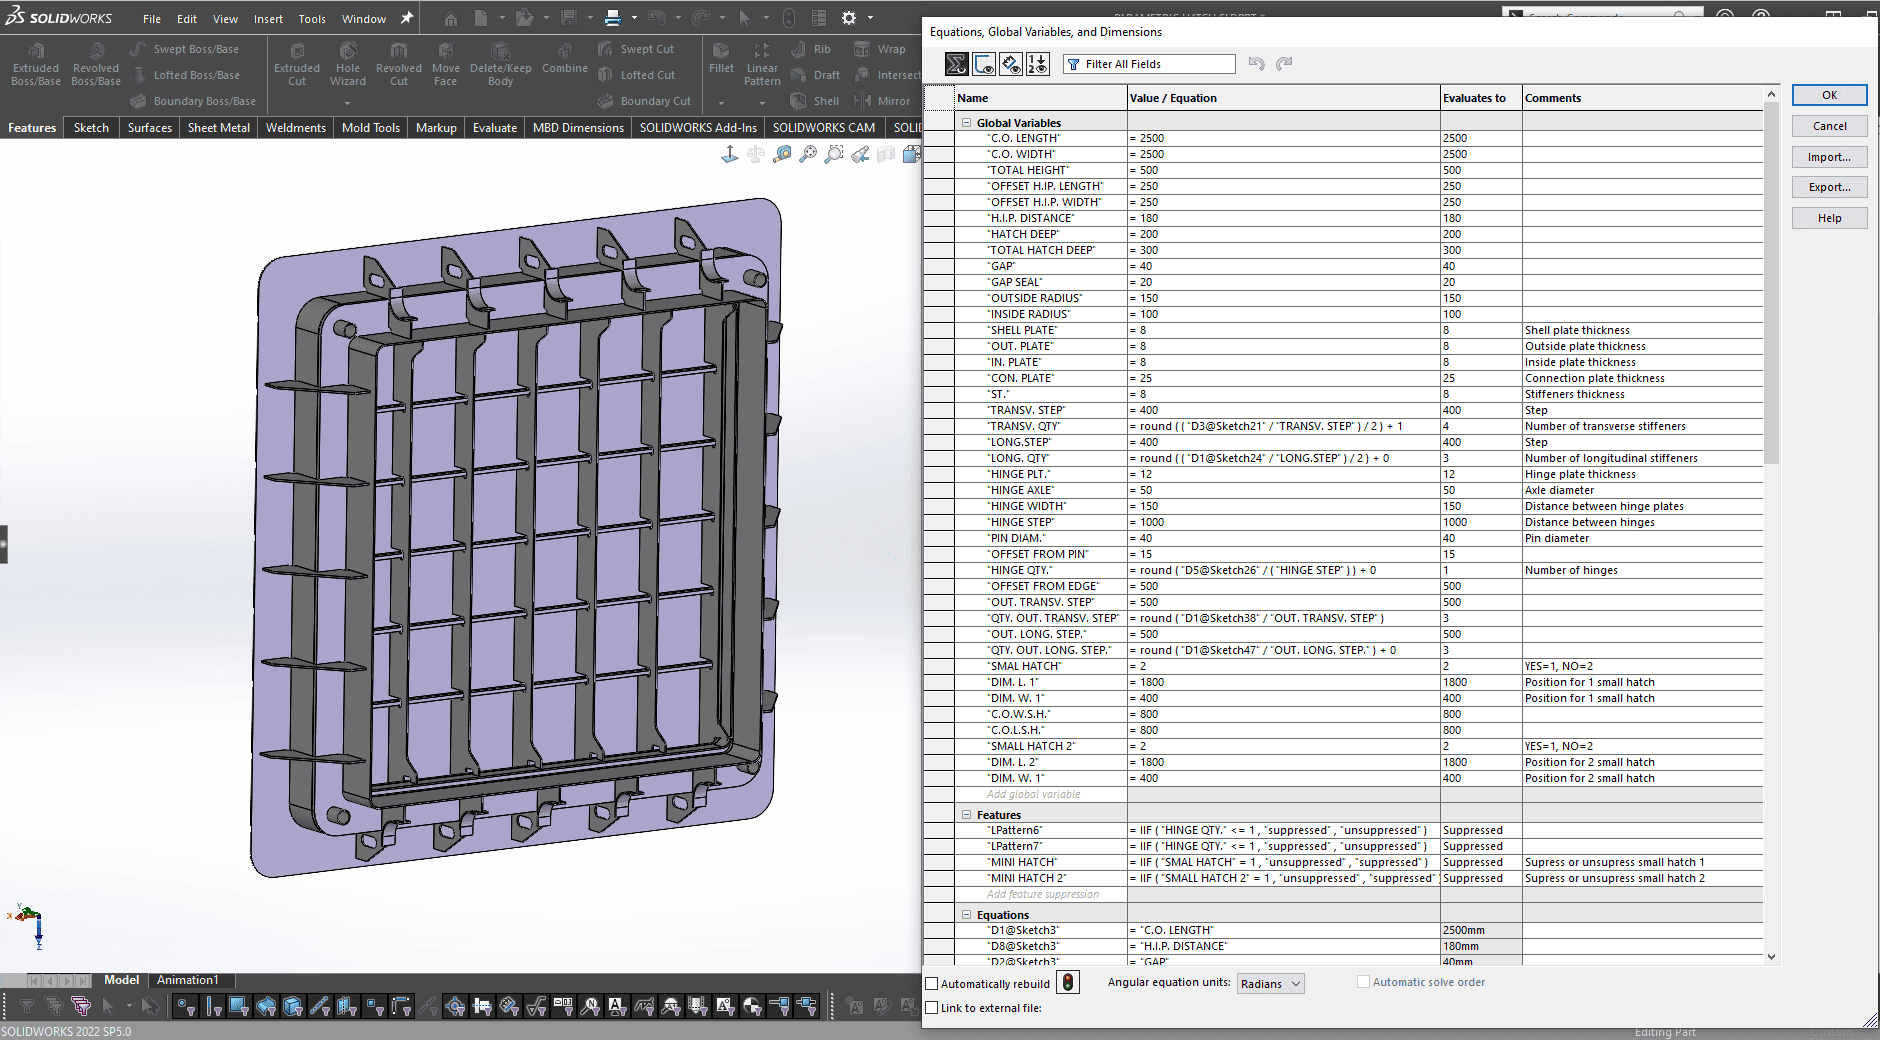
Task: Click the Home icon in the top toolbar
Action: (x=451, y=18)
